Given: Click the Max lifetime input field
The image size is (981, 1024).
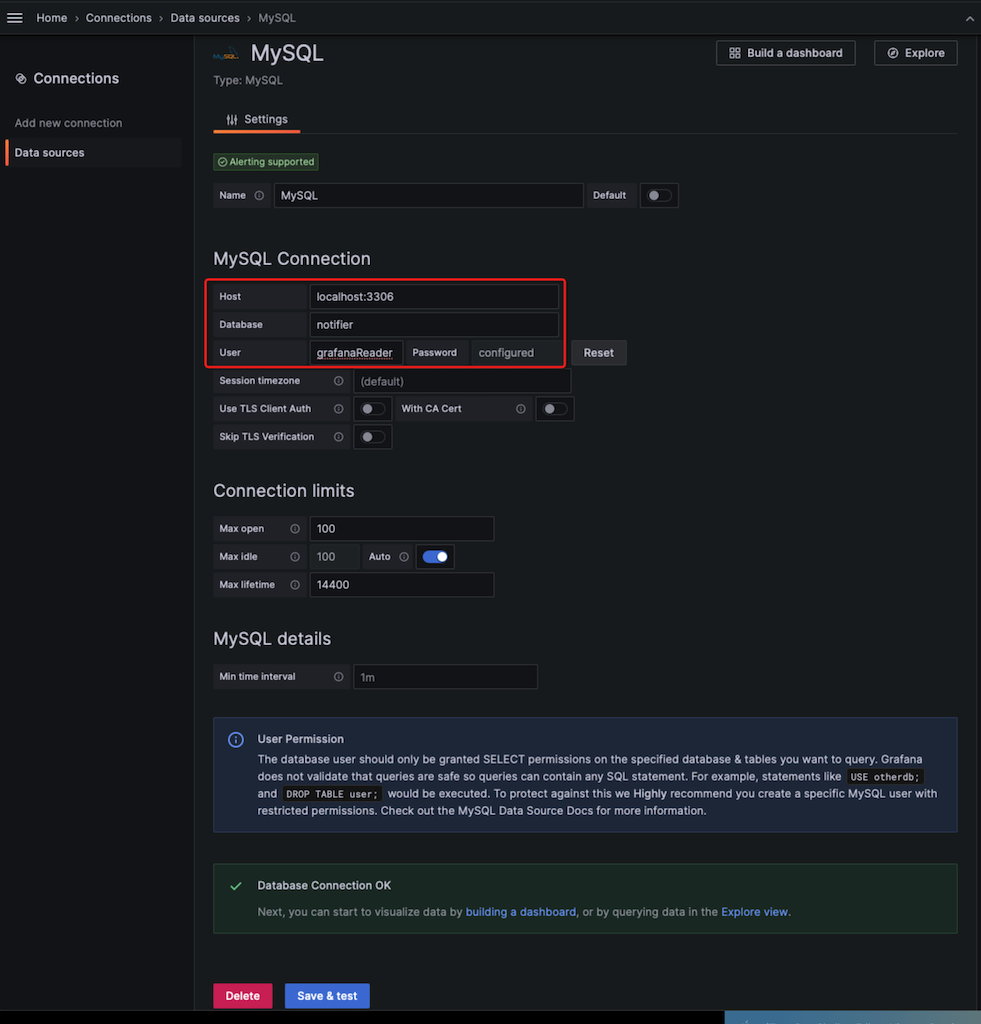Looking at the screenshot, I should [x=402, y=585].
